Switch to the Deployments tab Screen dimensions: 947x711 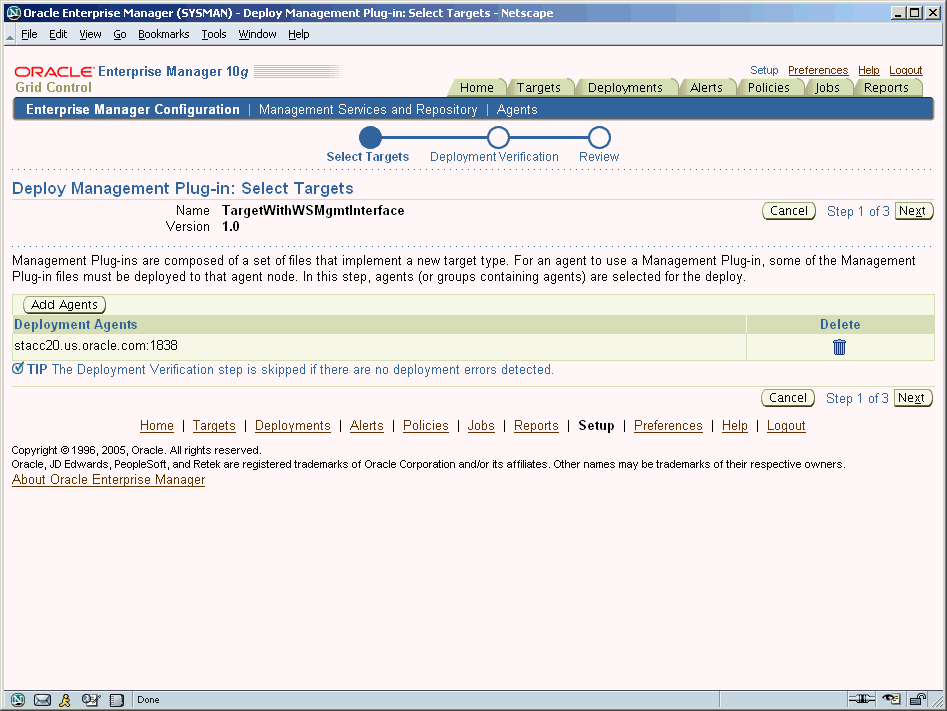tap(625, 88)
